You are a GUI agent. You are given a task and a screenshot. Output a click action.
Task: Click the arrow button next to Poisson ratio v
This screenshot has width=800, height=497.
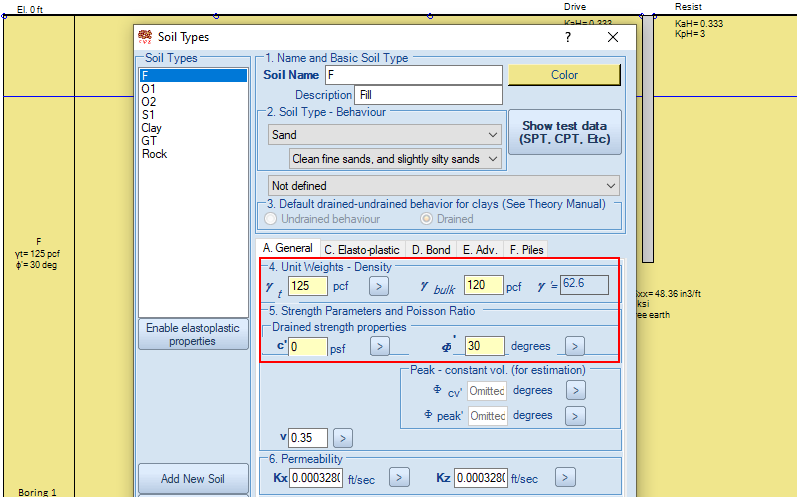click(x=343, y=438)
